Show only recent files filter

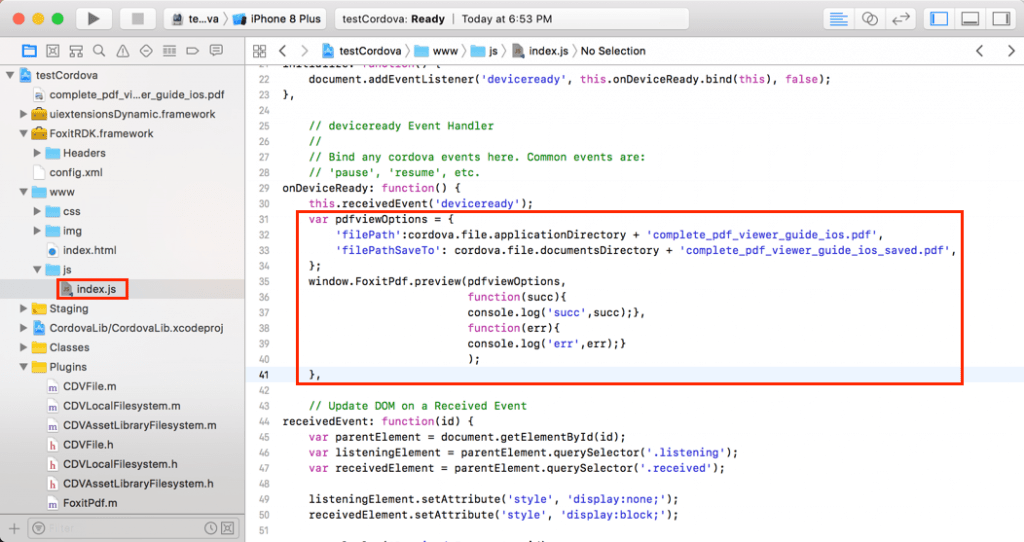click(x=210, y=528)
